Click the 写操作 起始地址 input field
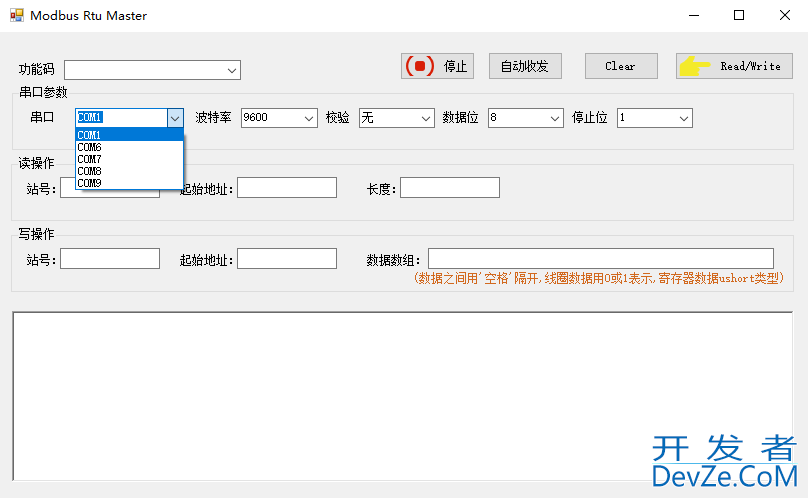This screenshot has width=808, height=498. tap(287, 259)
